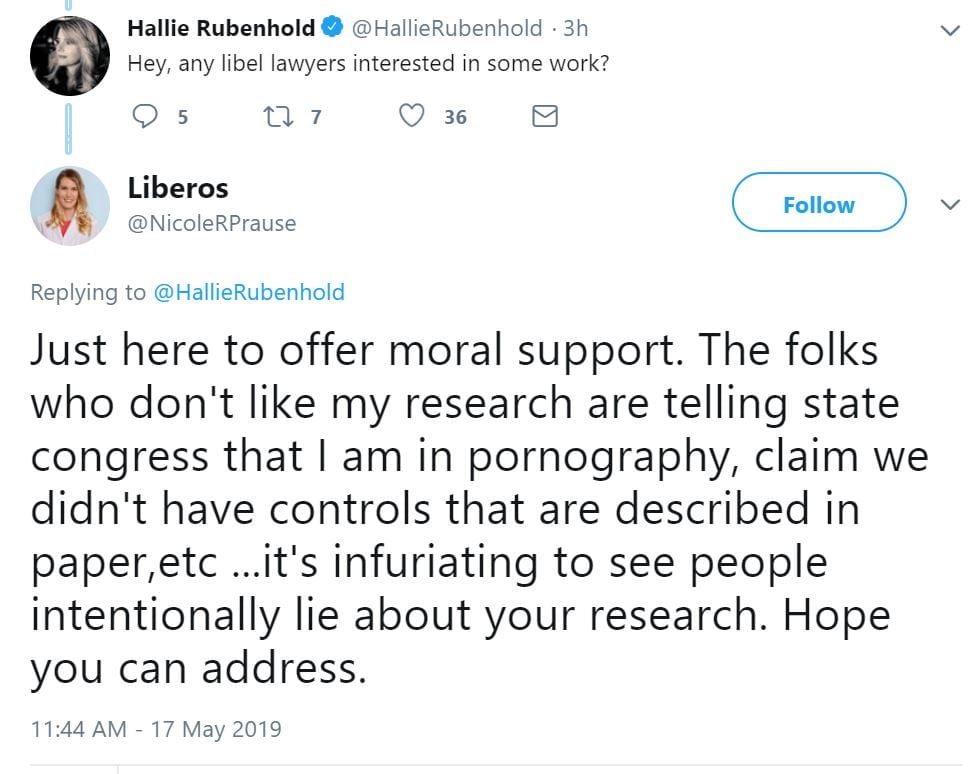Click the reply icon on Hallie's tweet
972x774 pixels.
(x=146, y=117)
